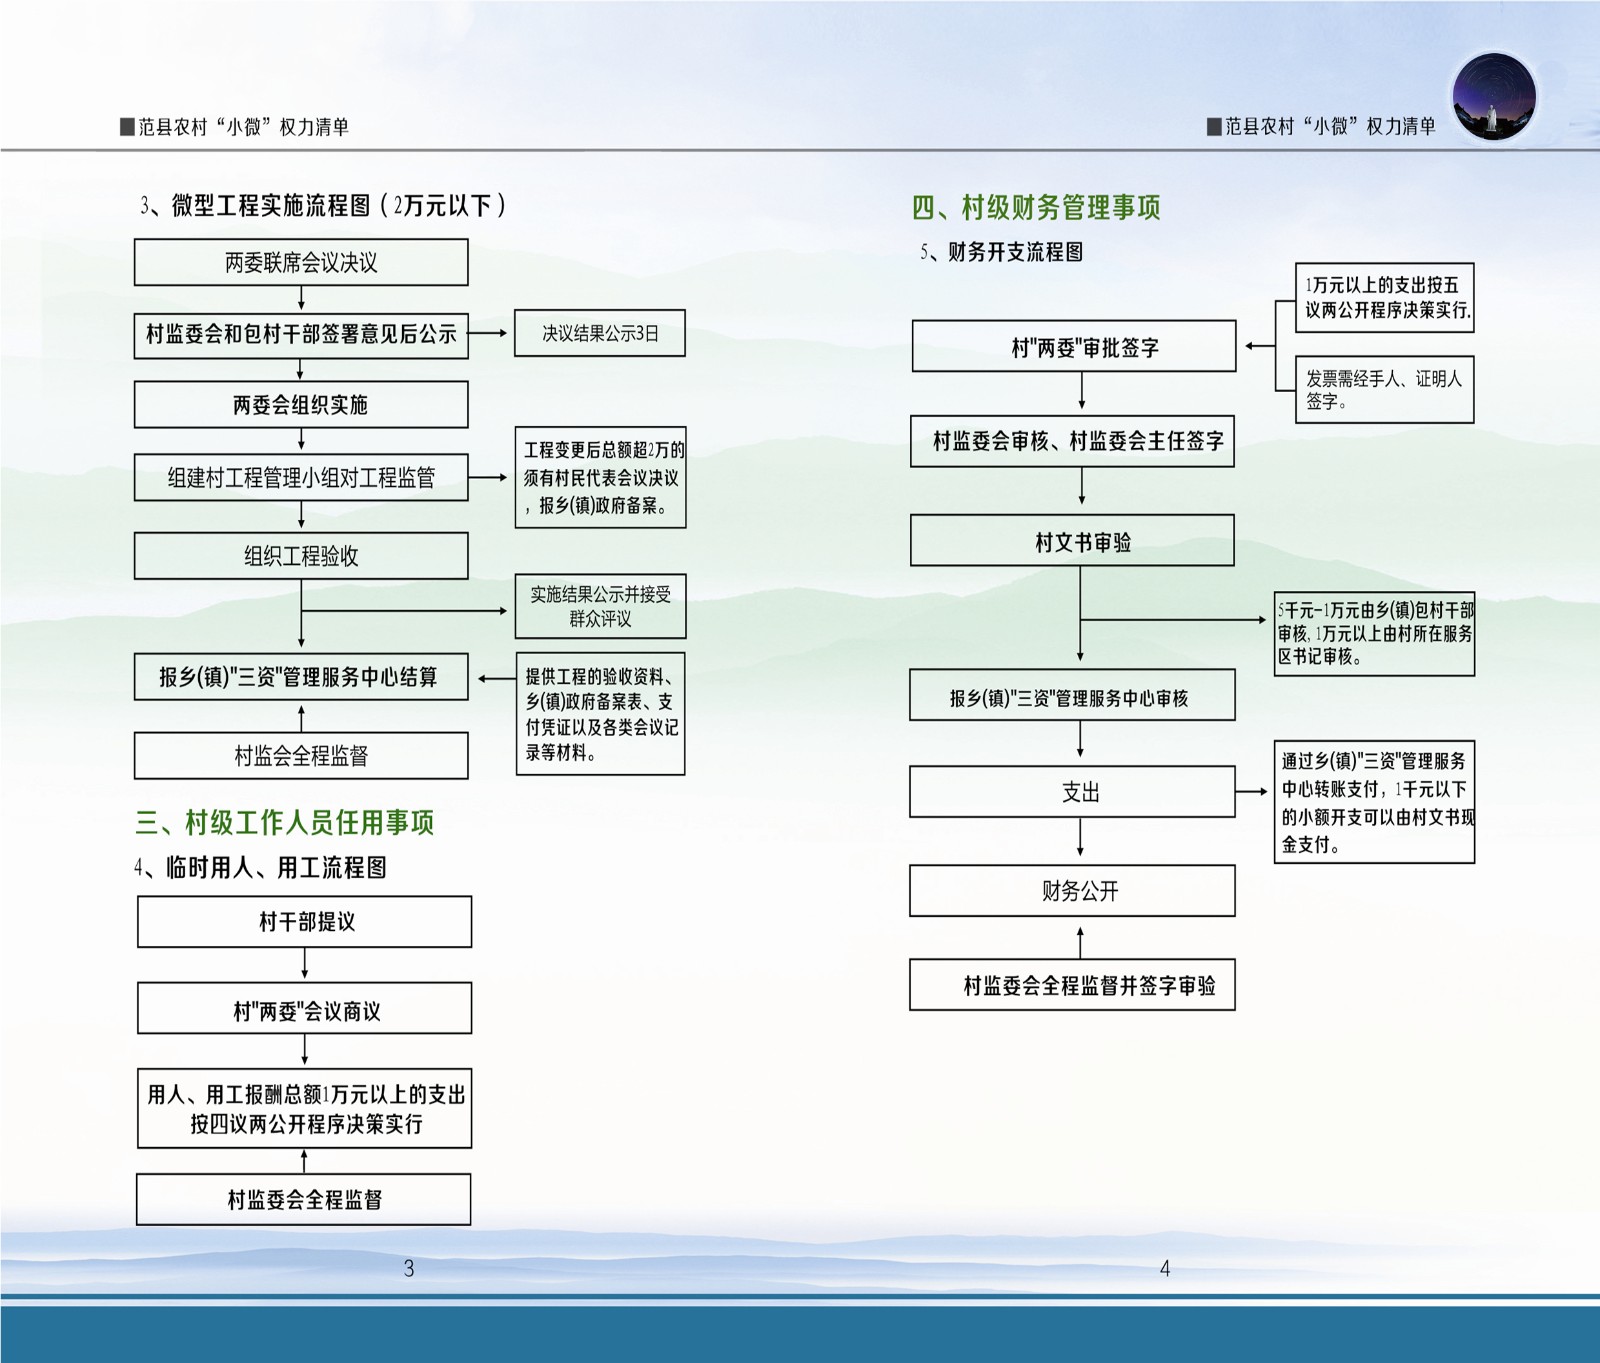Click the '财务公开' box
Viewport: 1600px width, 1363px height.
click(x=1072, y=890)
